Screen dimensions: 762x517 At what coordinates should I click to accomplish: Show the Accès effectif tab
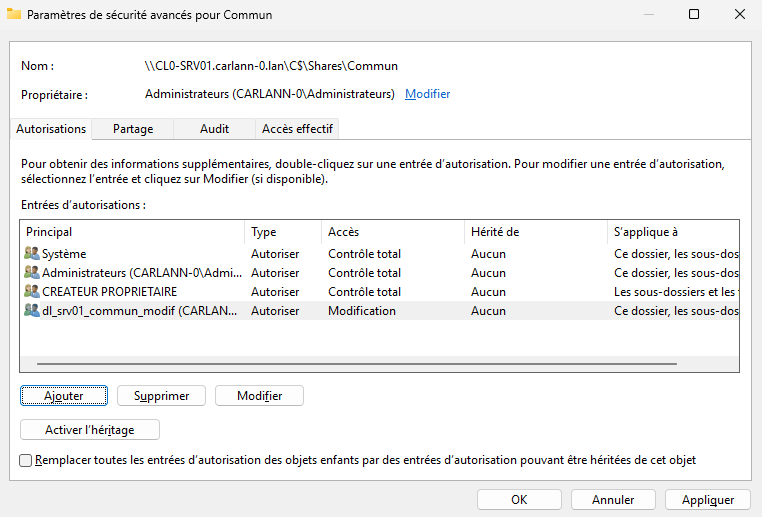click(x=297, y=129)
